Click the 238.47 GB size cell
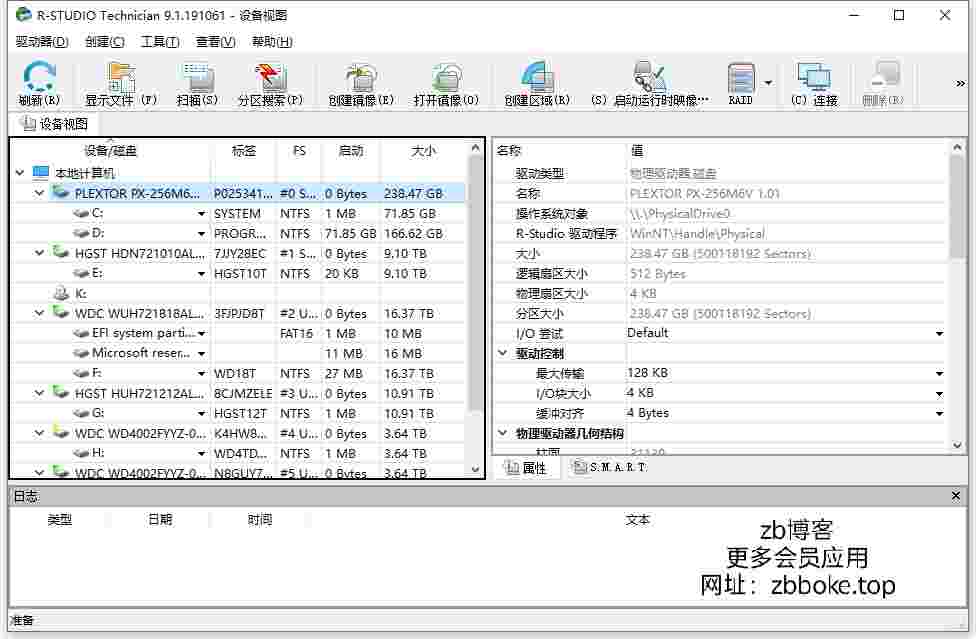 [413, 194]
